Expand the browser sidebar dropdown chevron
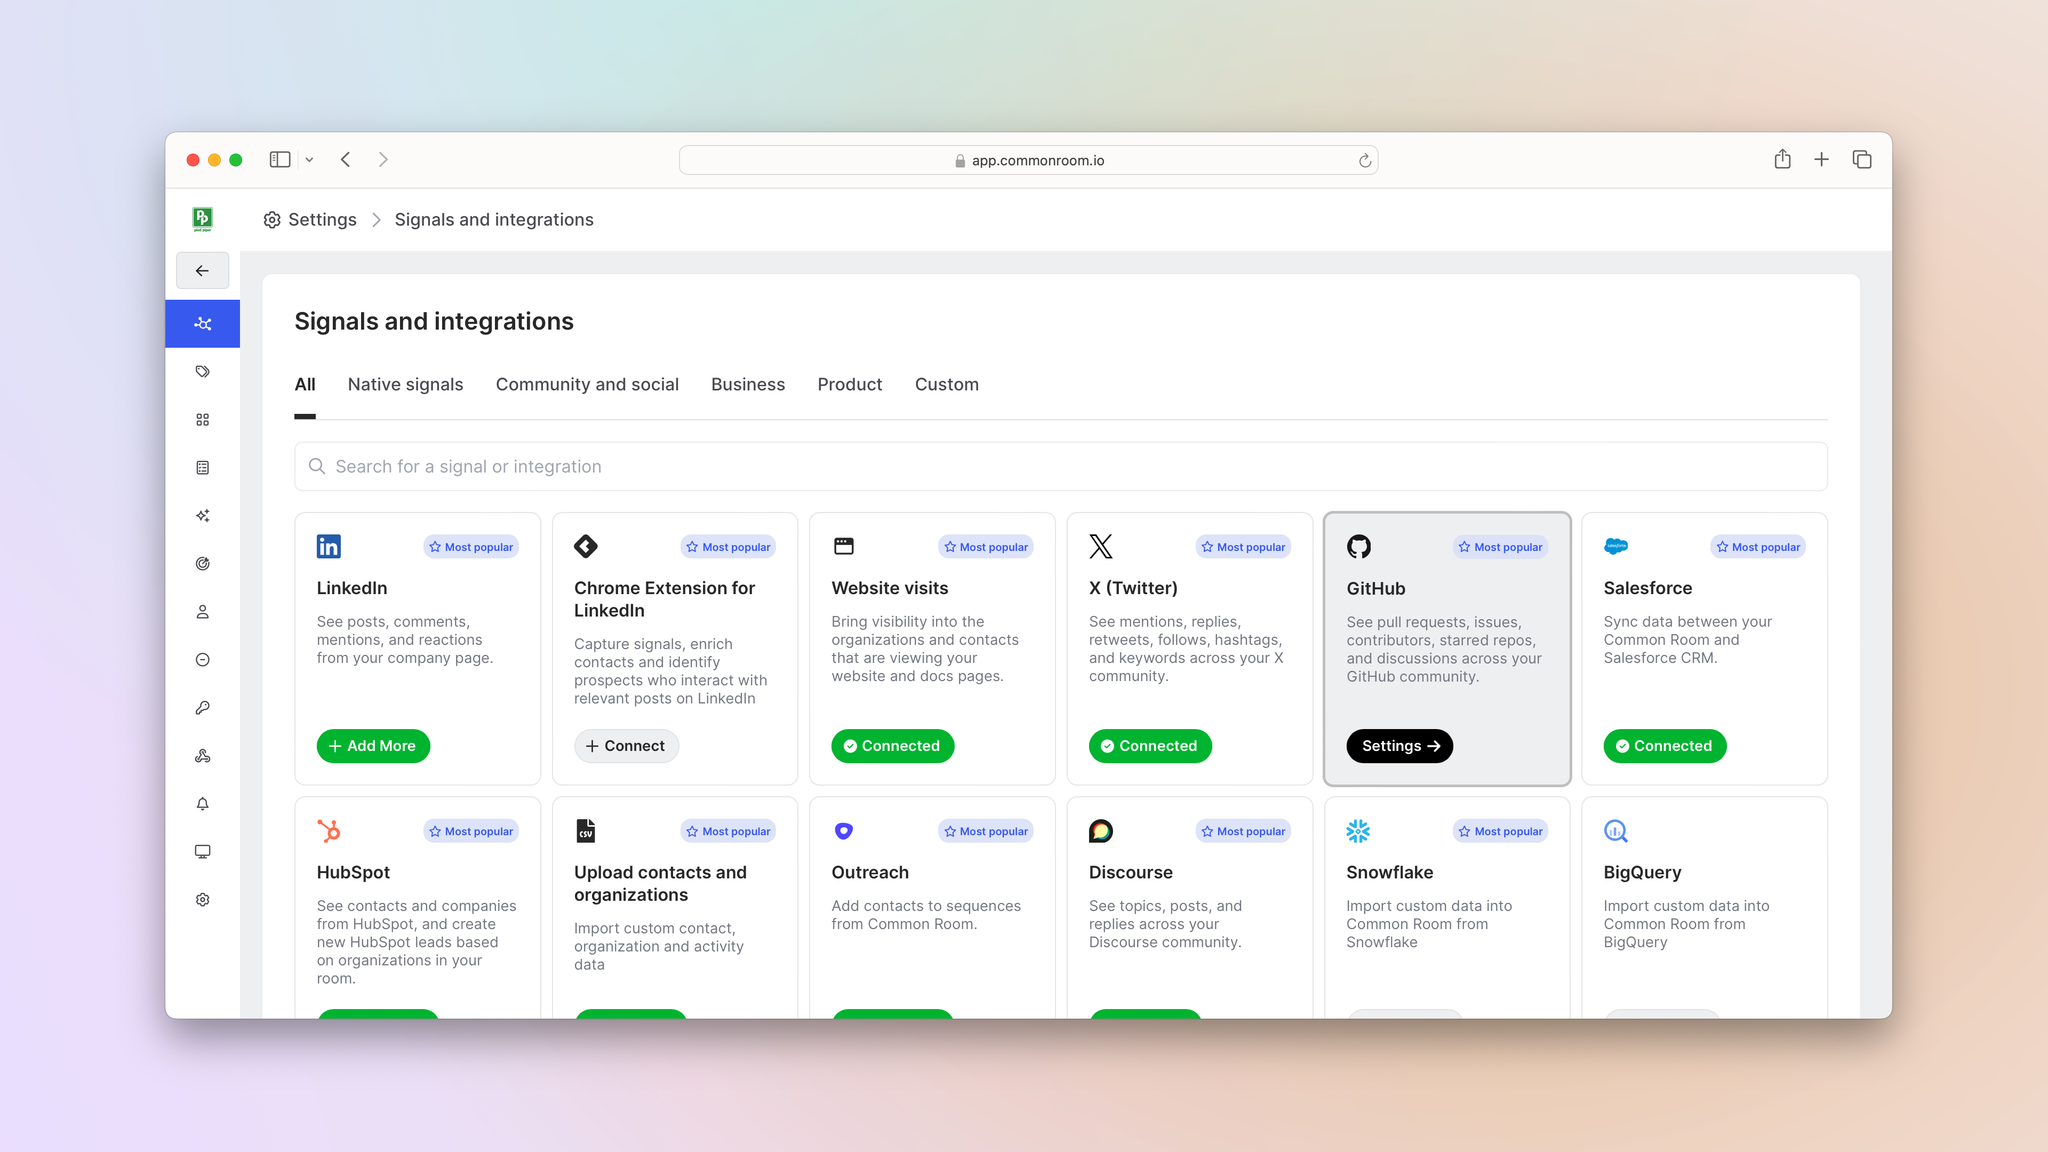Viewport: 2048px width, 1152px height. pyautogui.click(x=309, y=160)
